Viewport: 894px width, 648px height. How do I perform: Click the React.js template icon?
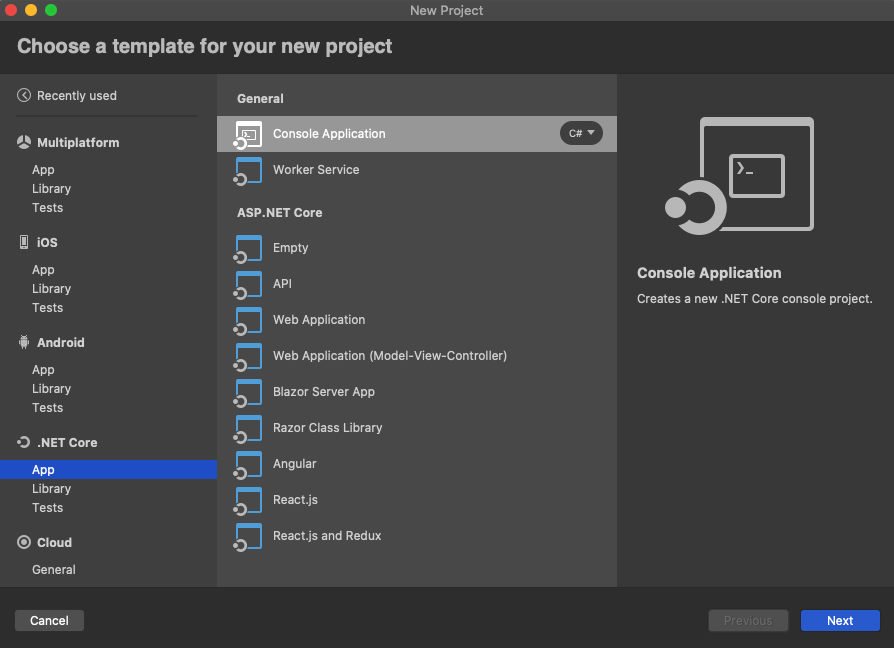coord(248,501)
